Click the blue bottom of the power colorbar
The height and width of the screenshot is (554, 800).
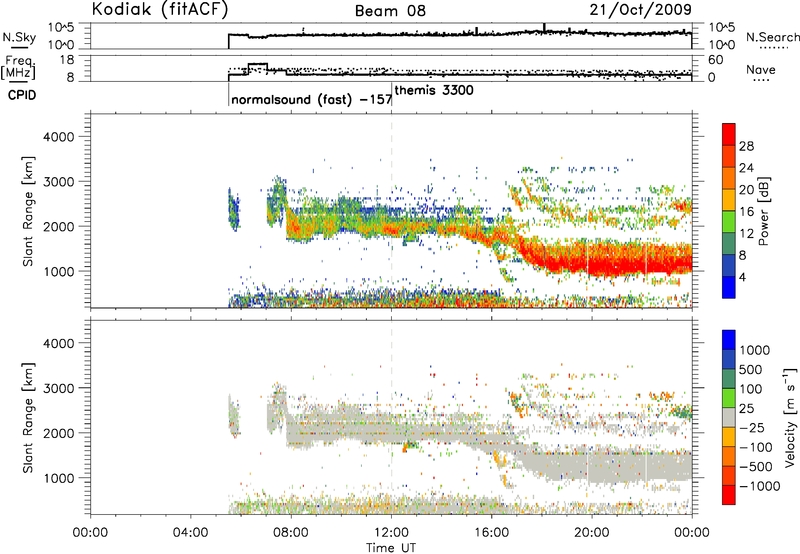[x=729, y=287]
